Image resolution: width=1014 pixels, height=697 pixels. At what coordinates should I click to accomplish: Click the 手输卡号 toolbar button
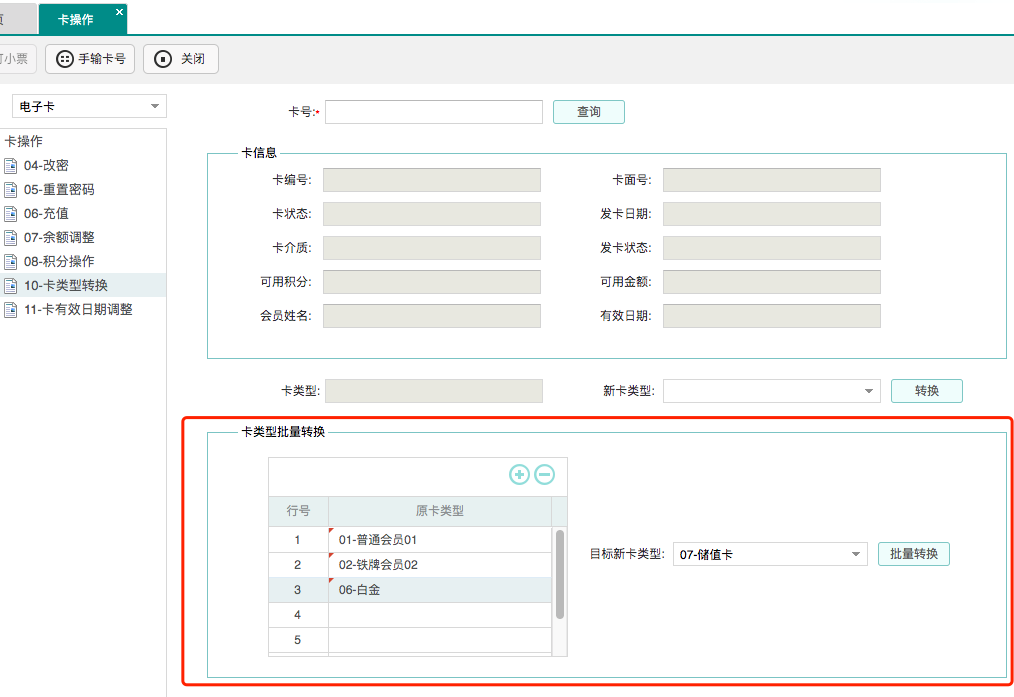pyautogui.click(x=90, y=59)
